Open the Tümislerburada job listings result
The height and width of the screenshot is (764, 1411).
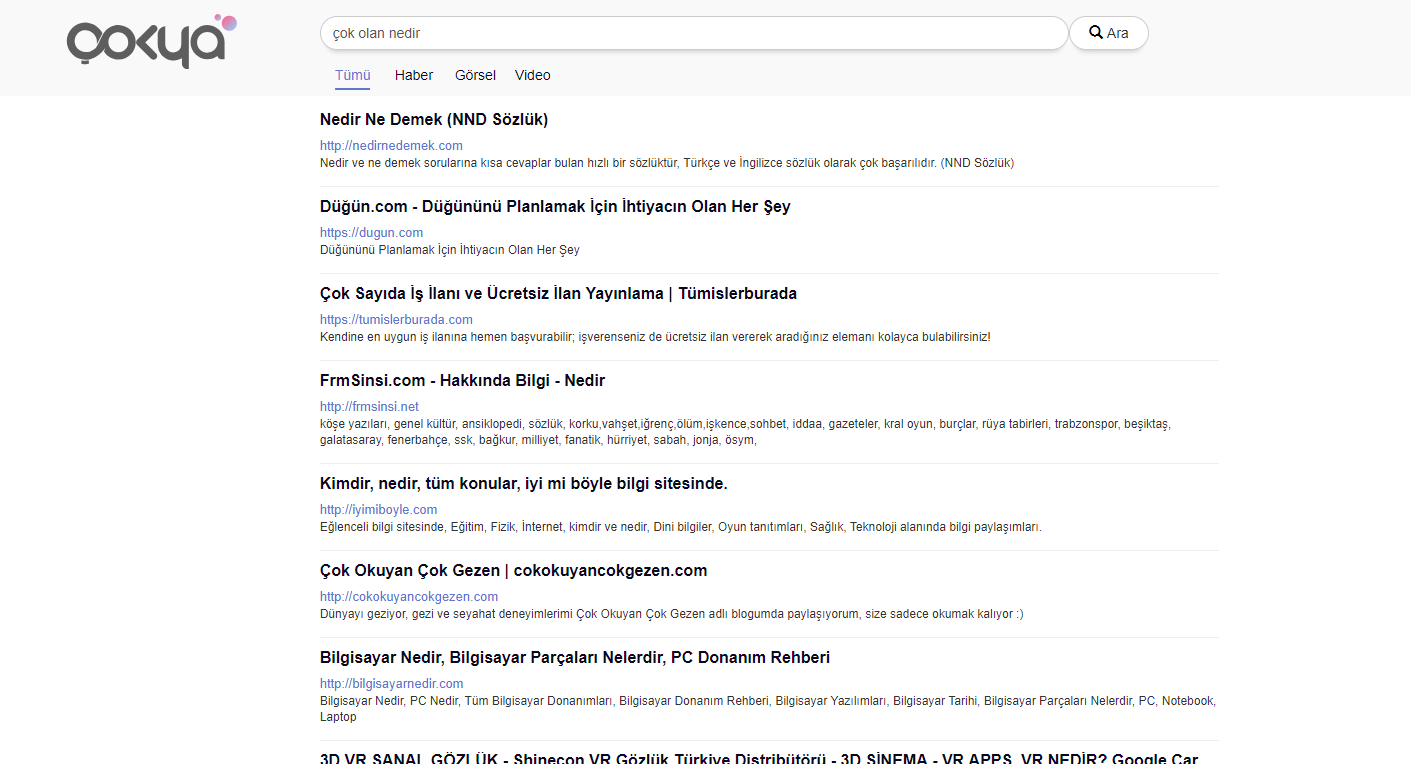tap(558, 294)
